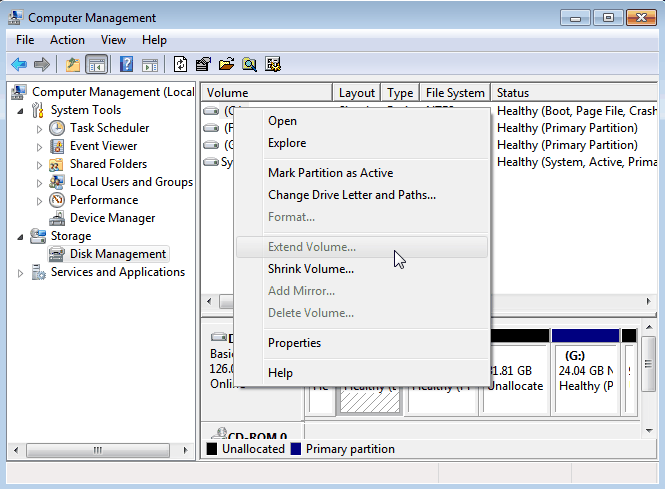Image resolution: width=665 pixels, height=489 pixels.
Task: Select Change Drive Letter and Paths
Action: click(x=362, y=195)
